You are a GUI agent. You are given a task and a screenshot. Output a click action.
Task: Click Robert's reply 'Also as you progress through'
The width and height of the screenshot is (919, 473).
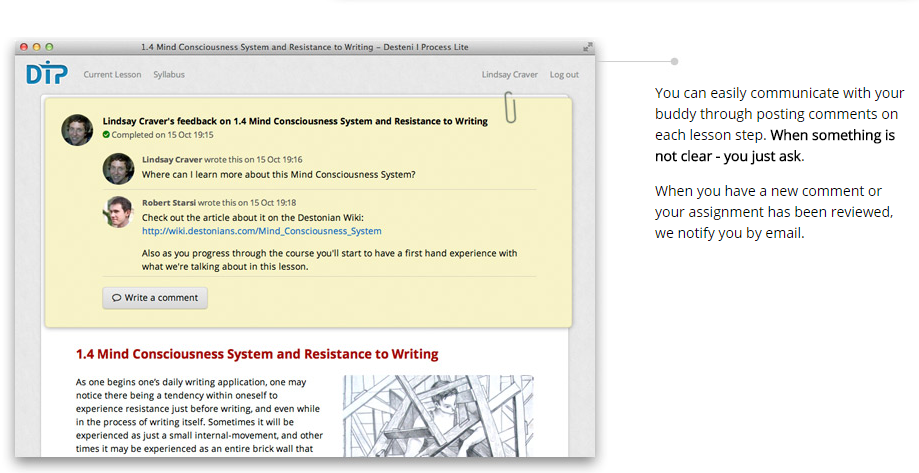329,260
